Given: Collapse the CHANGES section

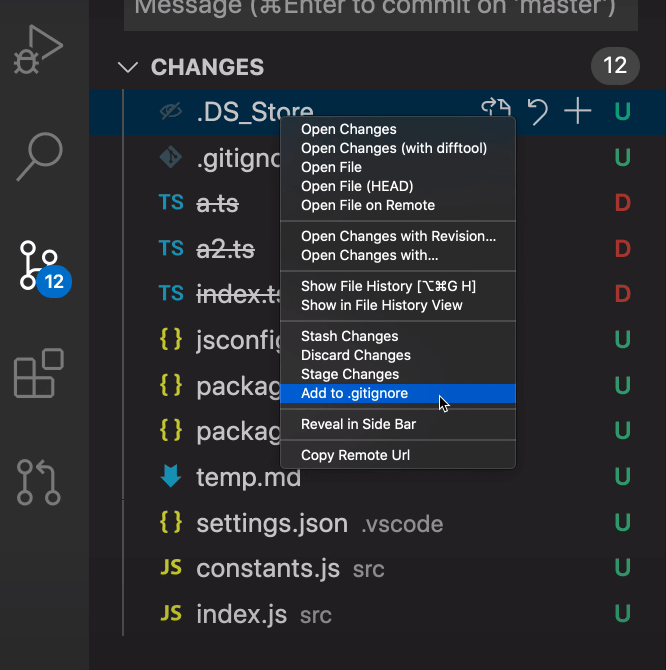Looking at the screenshot, I should click(x=128, y=67).
